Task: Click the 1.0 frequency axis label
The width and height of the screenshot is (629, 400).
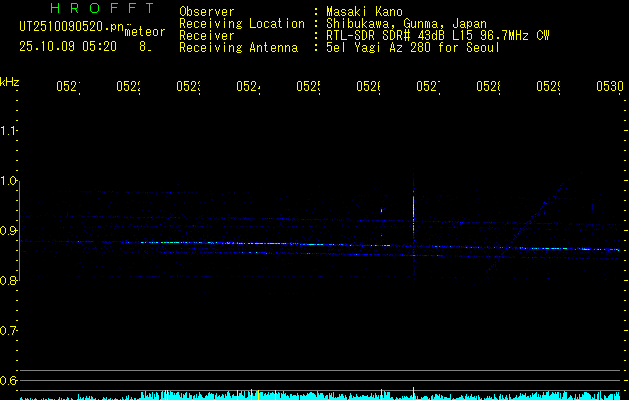Action: coord(9,181)
